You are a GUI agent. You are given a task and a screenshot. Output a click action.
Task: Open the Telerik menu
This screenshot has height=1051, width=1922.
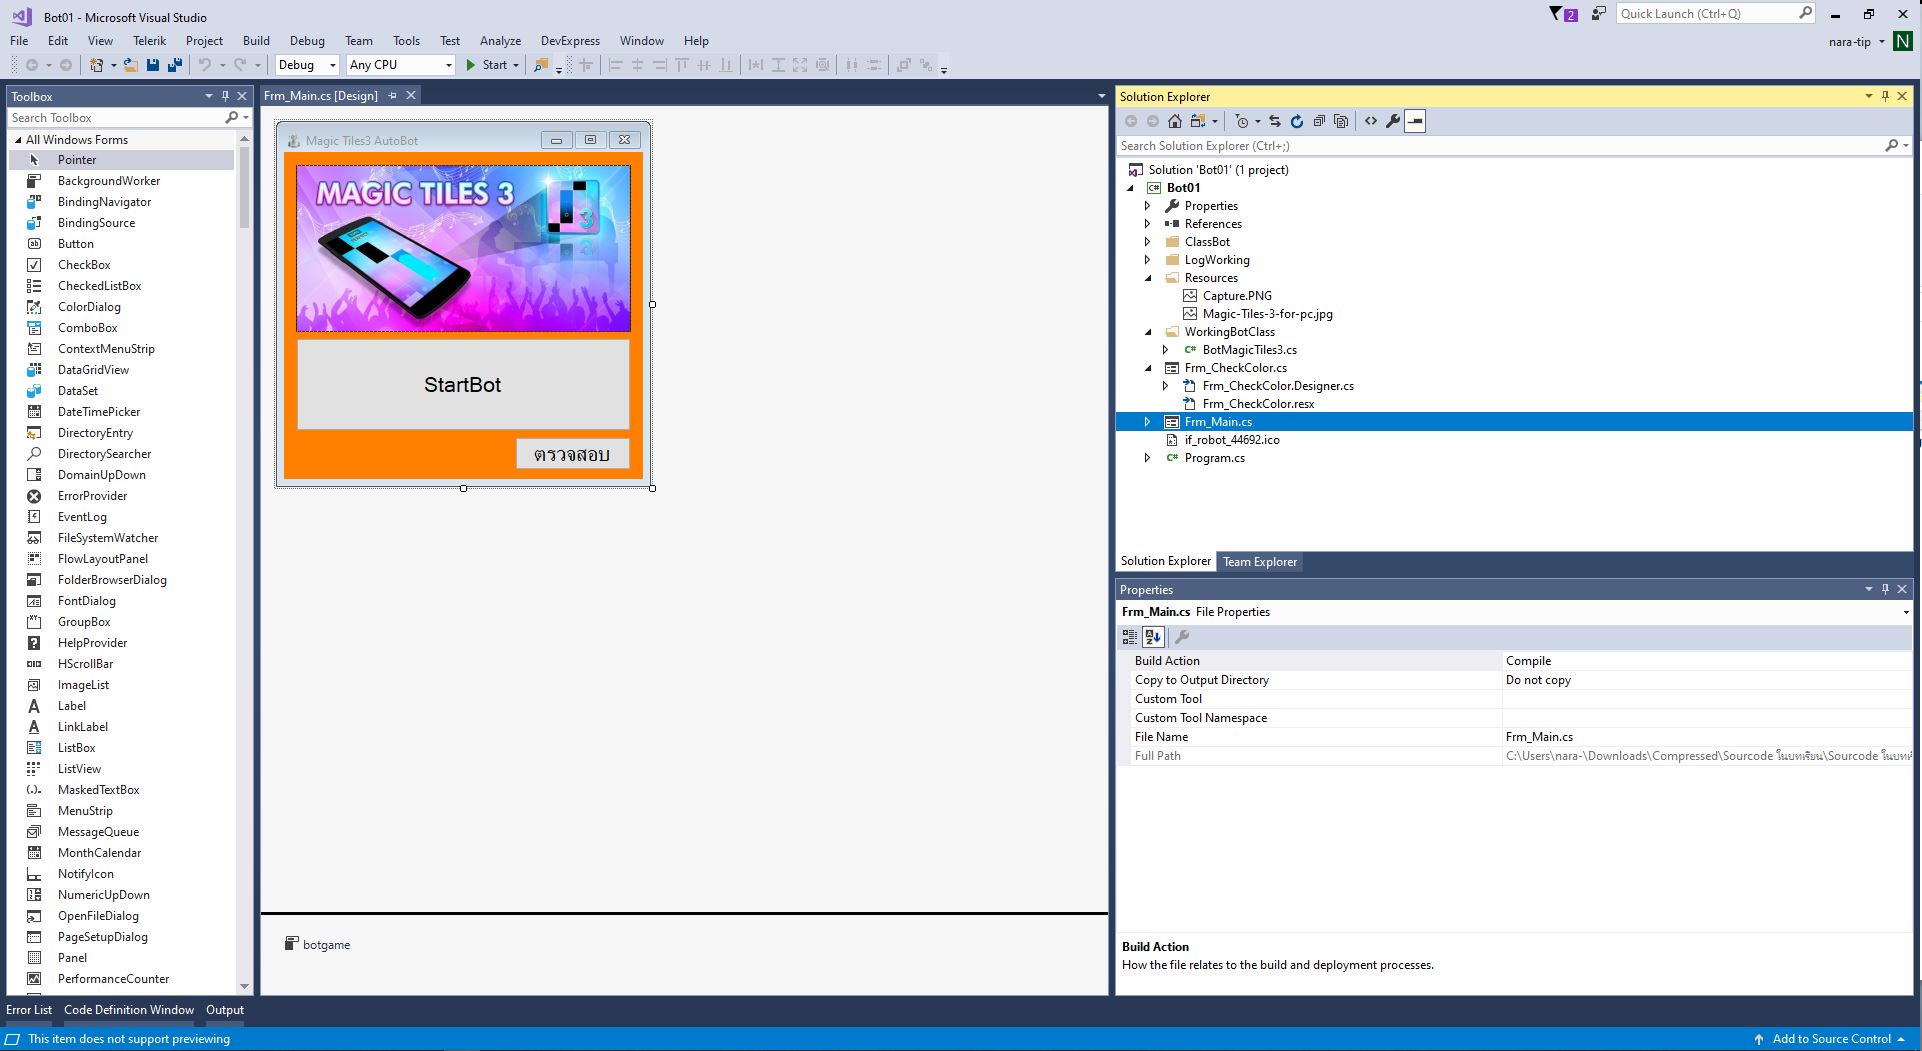click(150, 41)
